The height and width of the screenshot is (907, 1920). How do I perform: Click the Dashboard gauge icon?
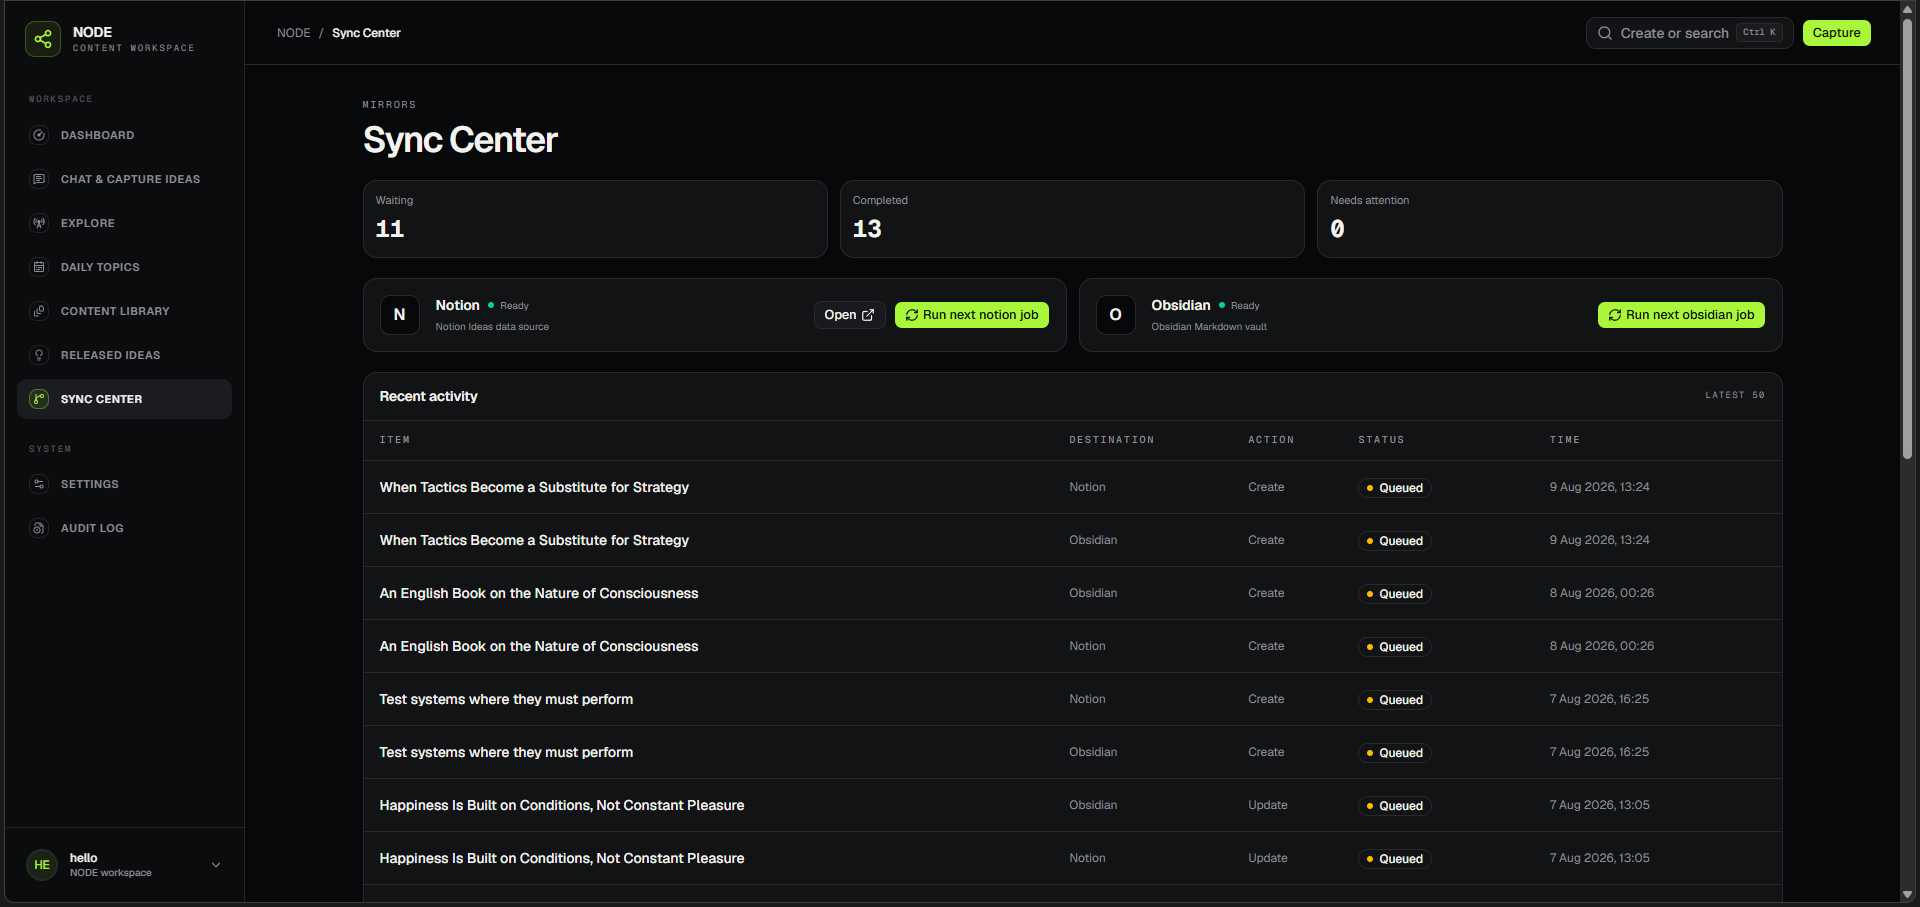39,135
